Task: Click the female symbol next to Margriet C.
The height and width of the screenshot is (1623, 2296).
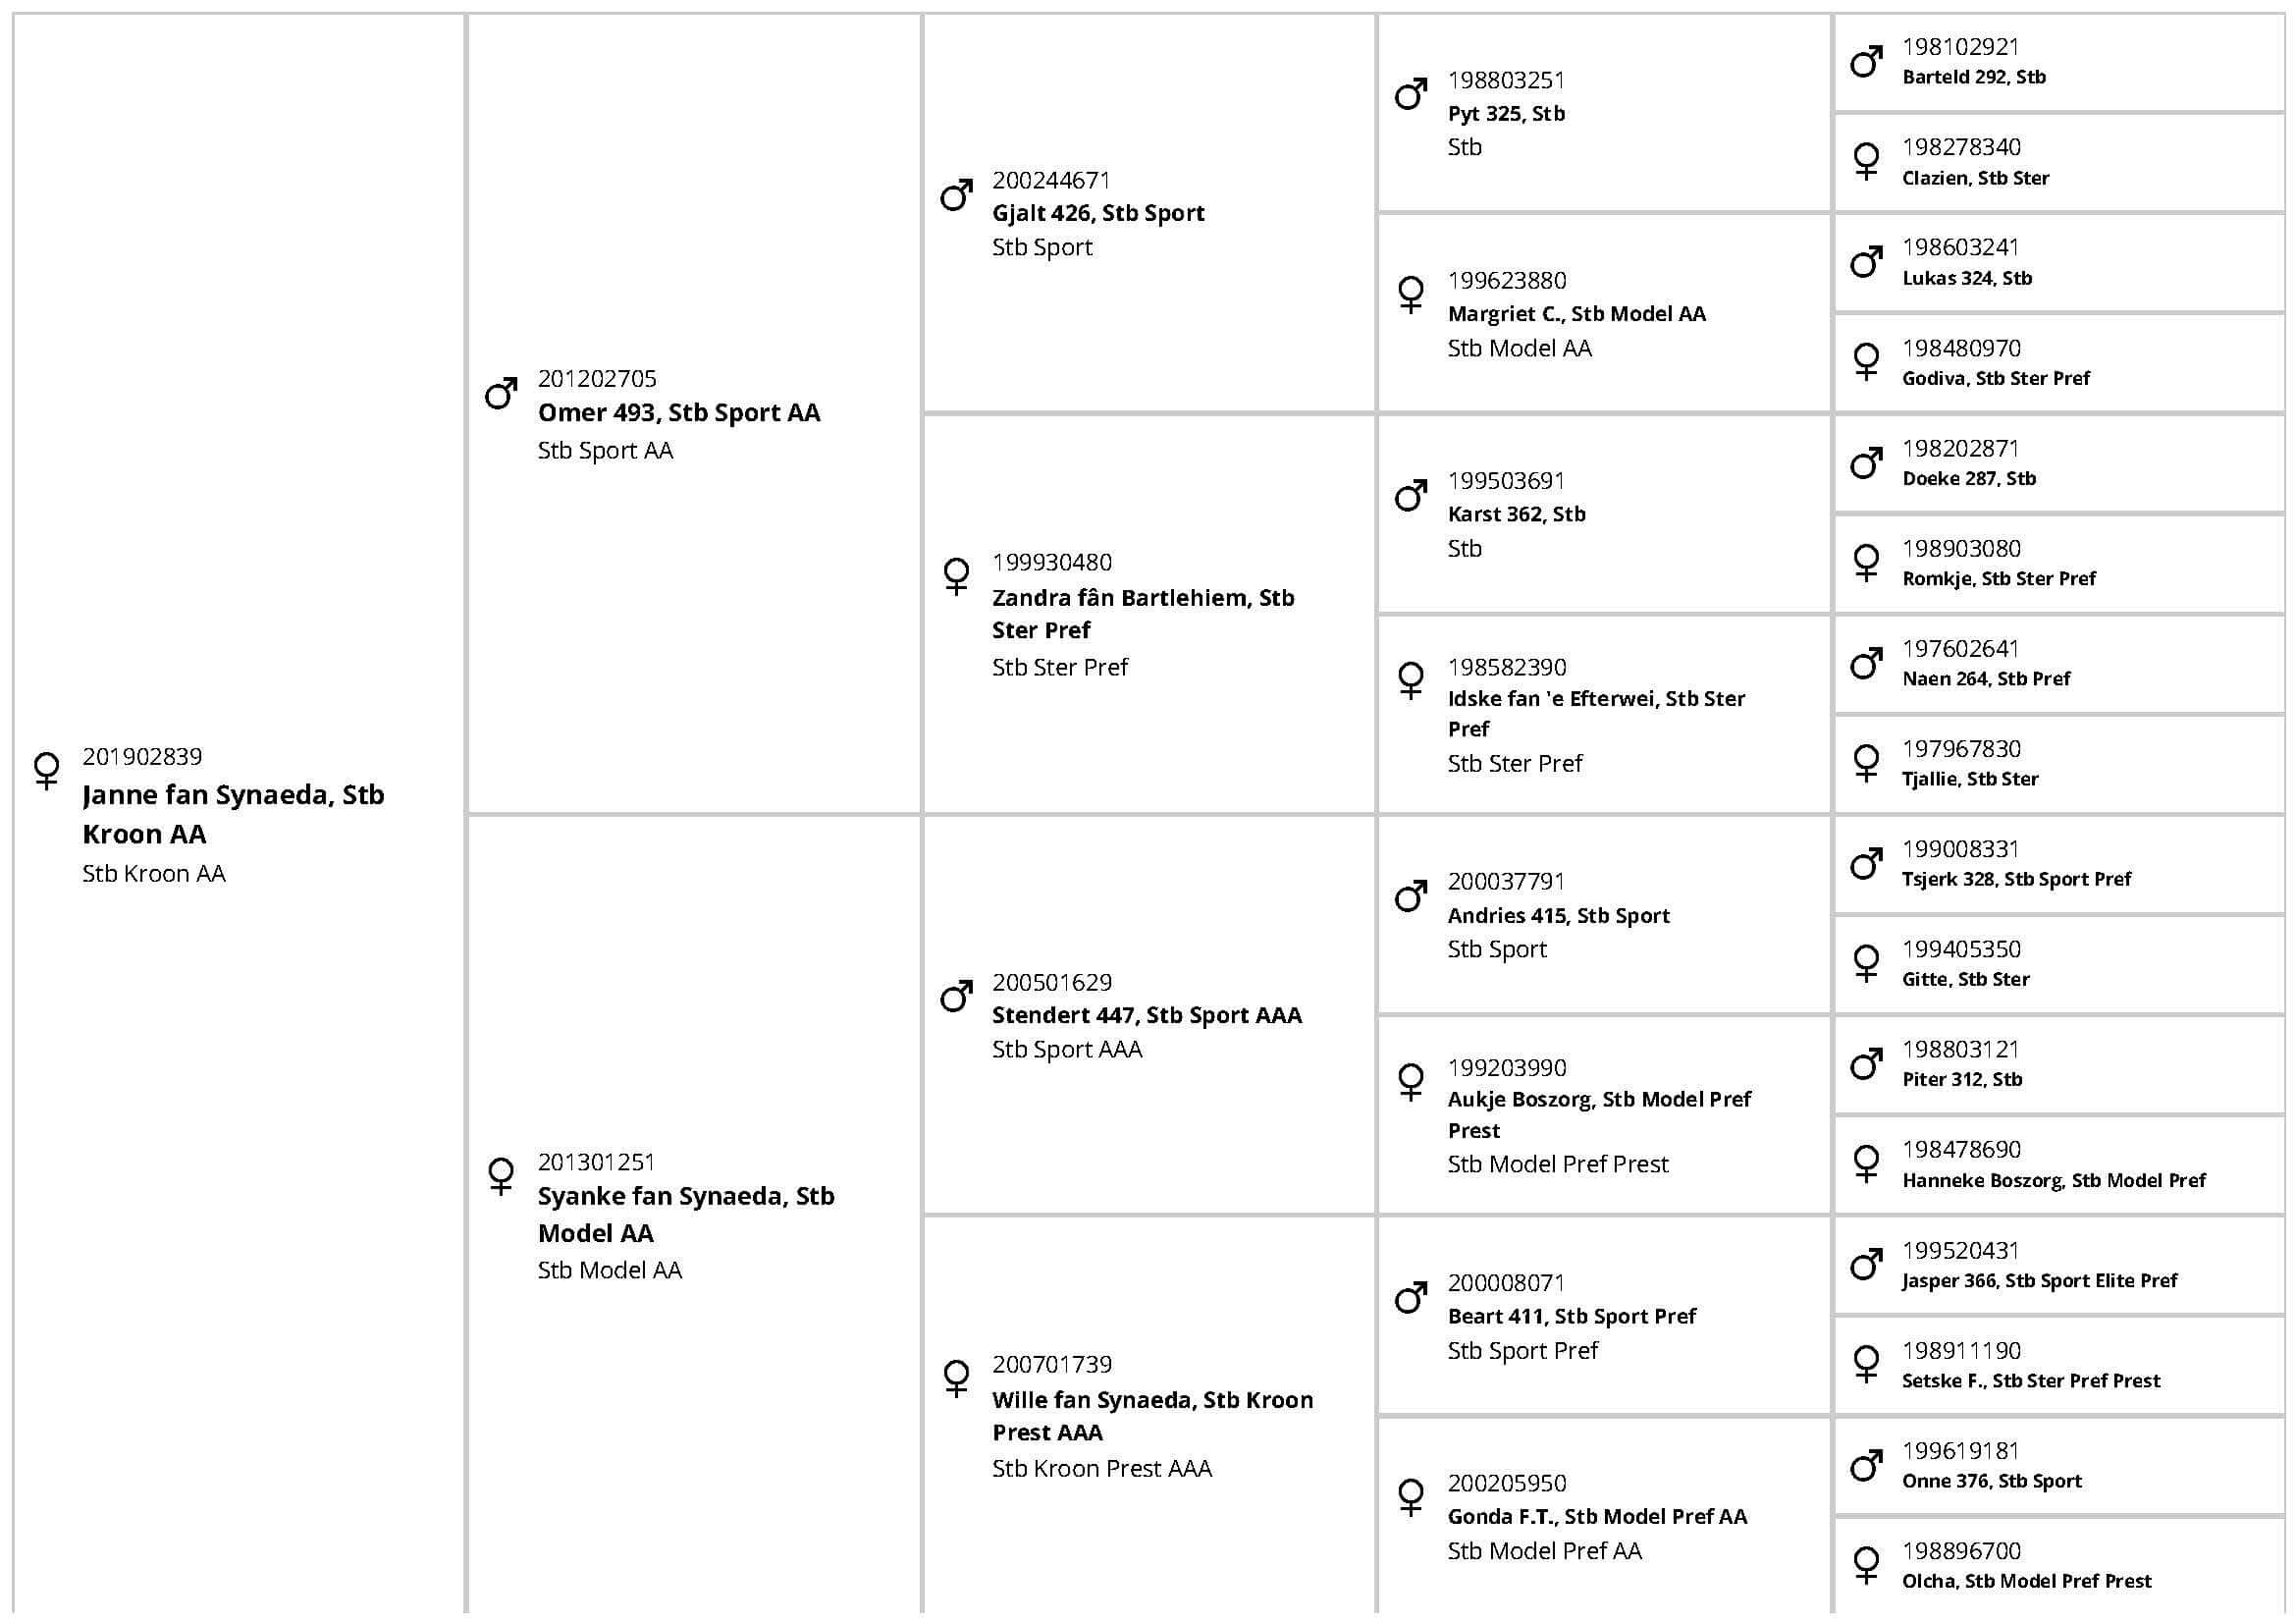Action: pyautogui.click(x=1411, y=294)
